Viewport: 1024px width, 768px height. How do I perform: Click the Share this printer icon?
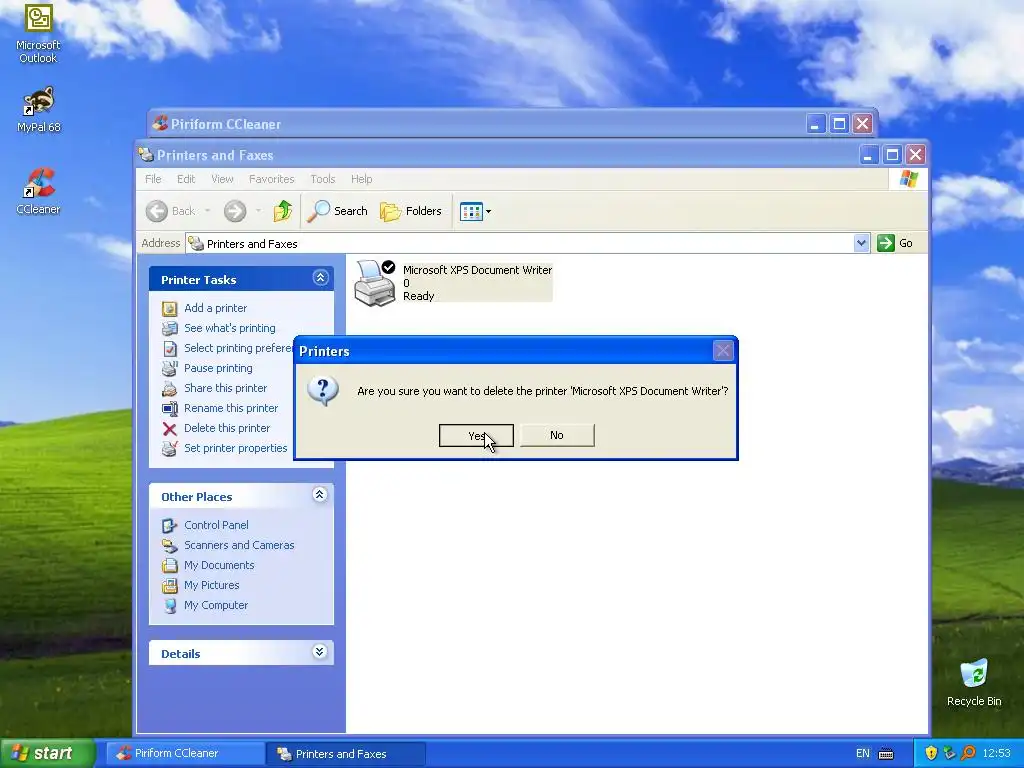(170, 389)
